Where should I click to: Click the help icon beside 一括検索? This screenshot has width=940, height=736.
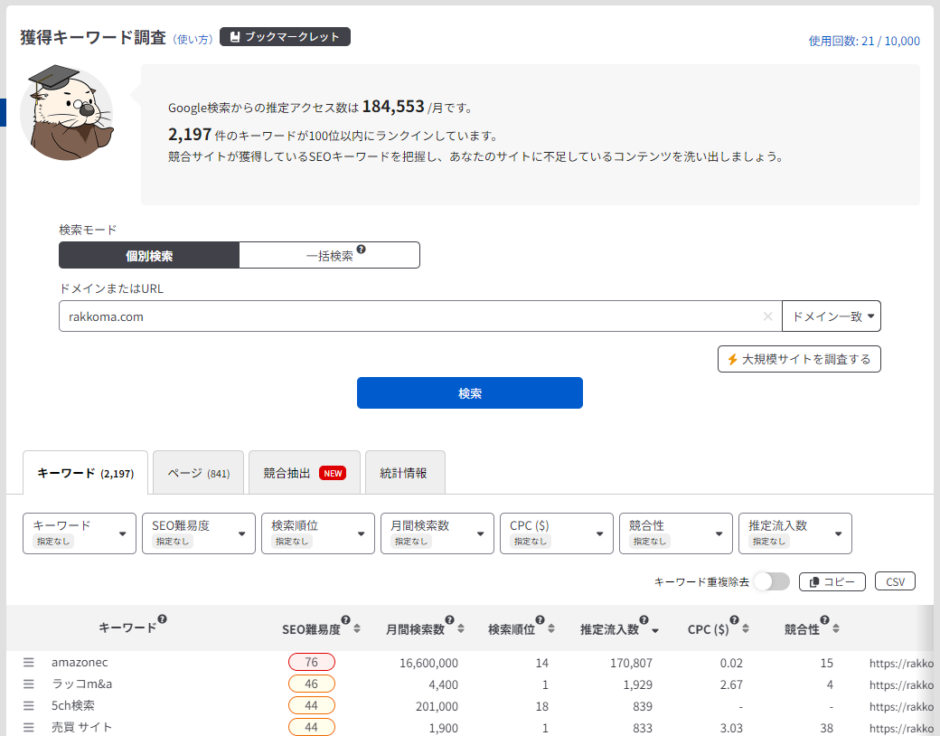361,251
